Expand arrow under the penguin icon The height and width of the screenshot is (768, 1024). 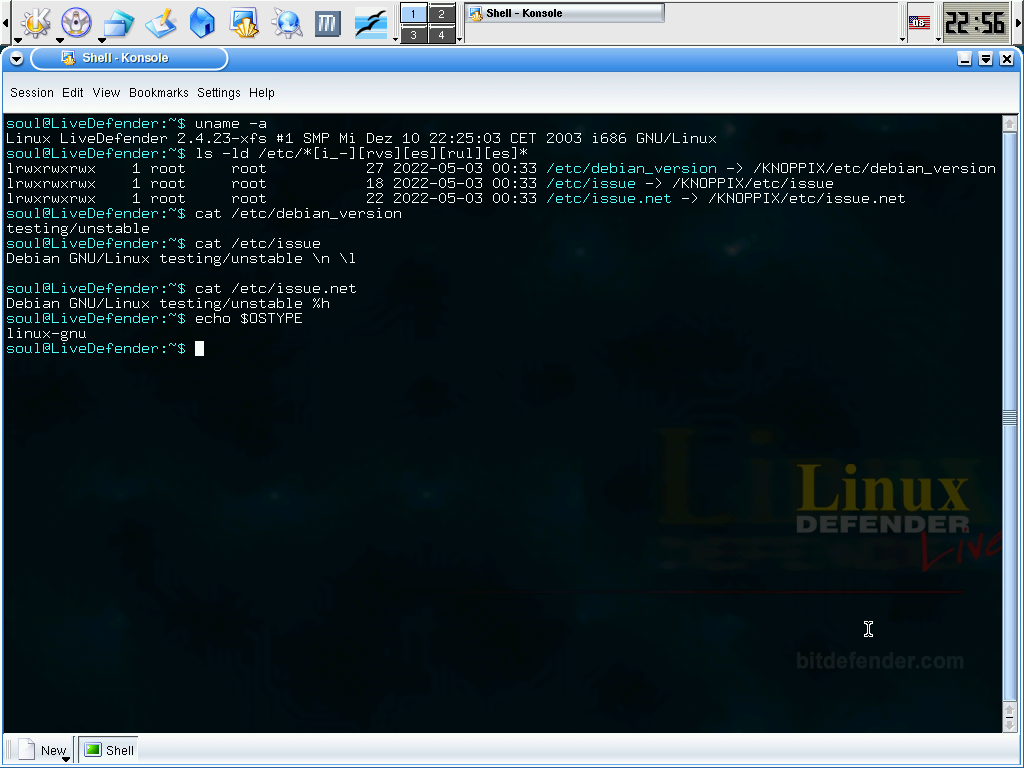[x=59, y=40]
